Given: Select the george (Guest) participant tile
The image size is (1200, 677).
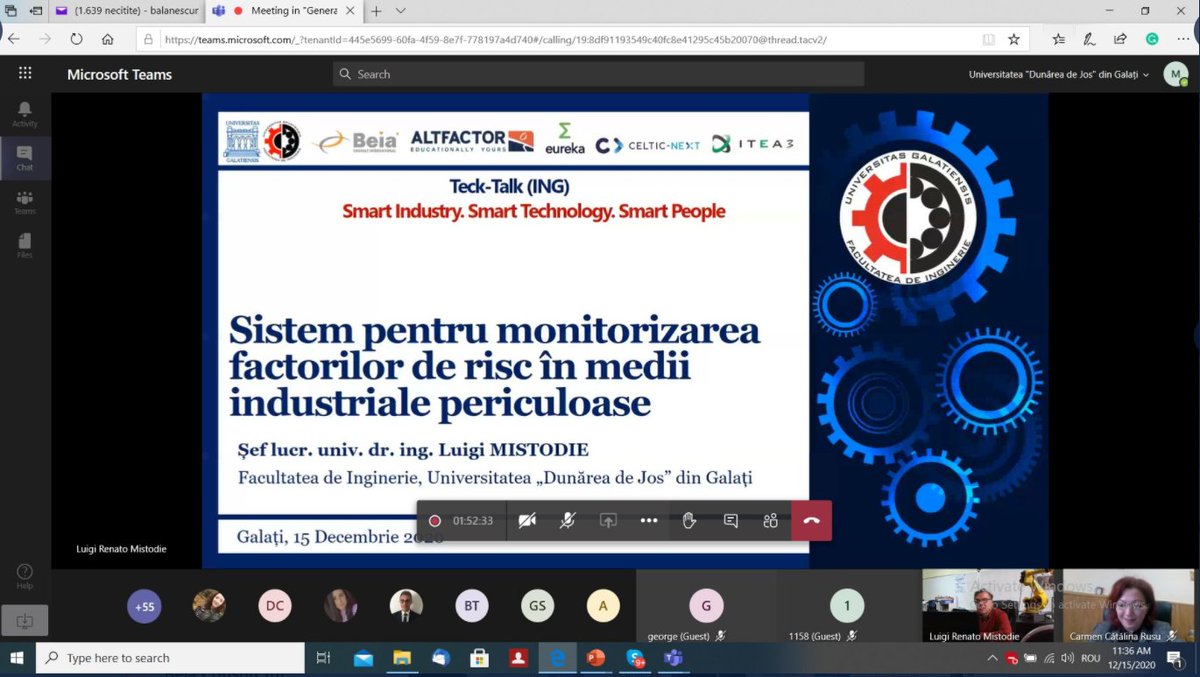Looking at the screenshot, I should pyautogui.click(x=706, y=607).
